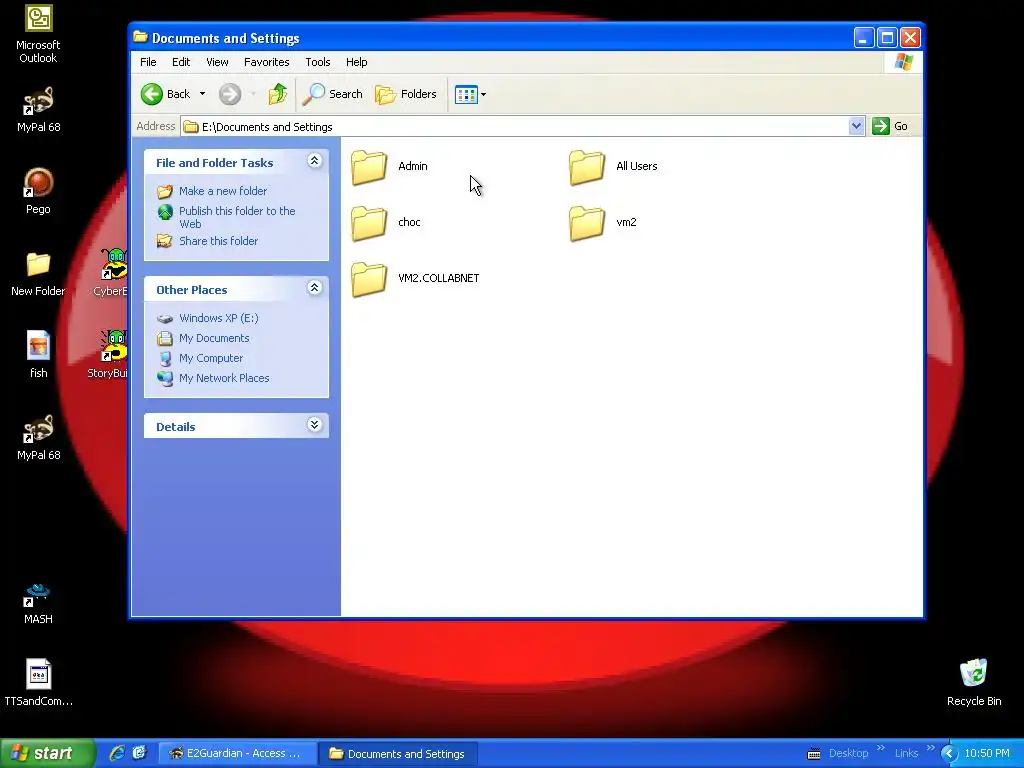Open the Views dropdown button
Image resolution: width=1024 pixels, height=768 pixels.
pos(470,94)
